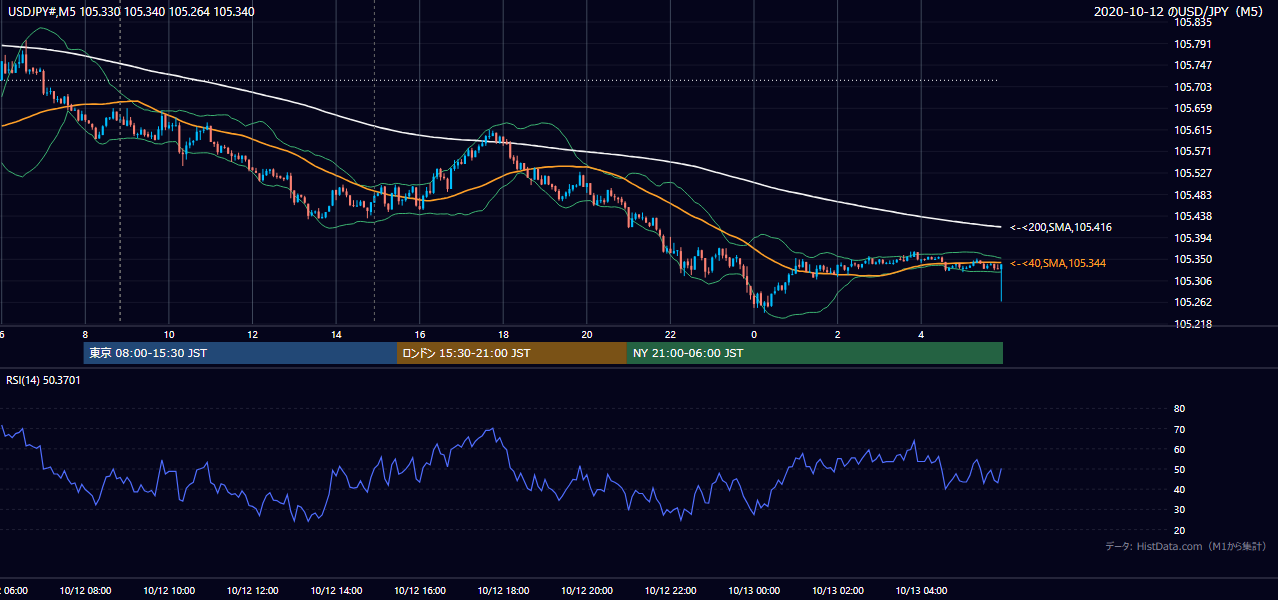The image size is (1278, 600).
Task: Click the hour 16 label under price chart
Action: coord(420,334)
